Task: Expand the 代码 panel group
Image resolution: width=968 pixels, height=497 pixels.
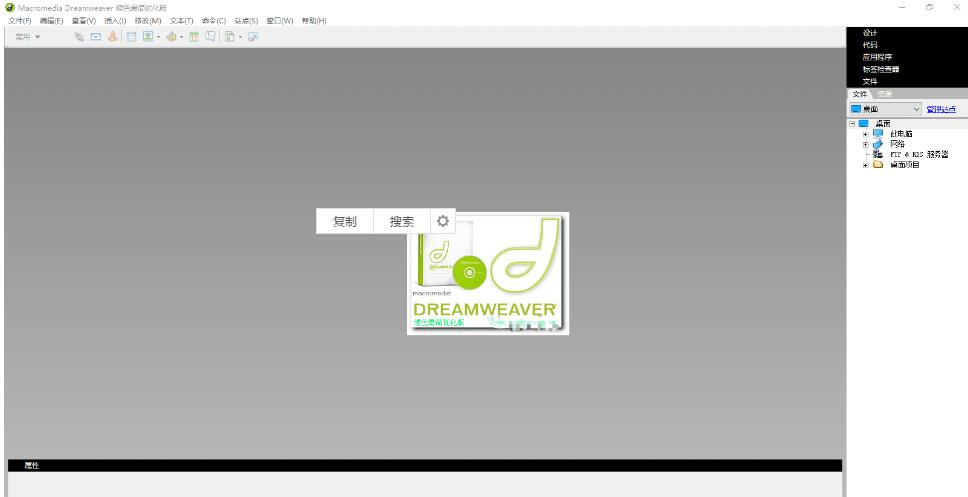Action: (870, 45)
